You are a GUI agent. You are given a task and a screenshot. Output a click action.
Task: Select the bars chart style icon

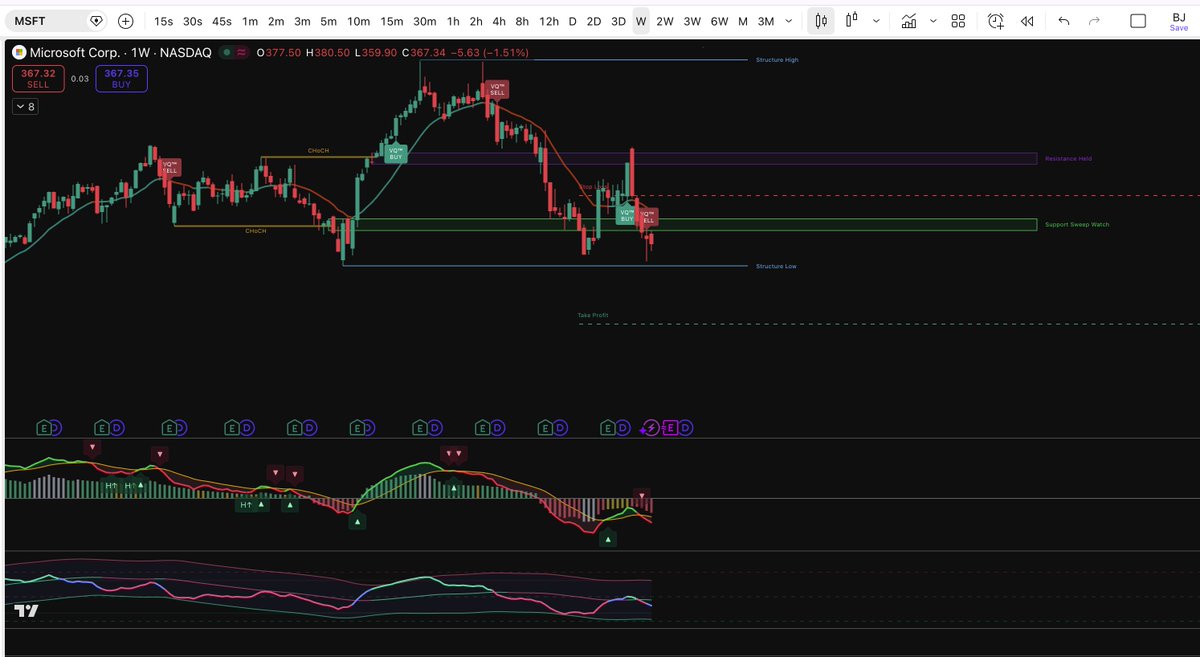point(821,21)
